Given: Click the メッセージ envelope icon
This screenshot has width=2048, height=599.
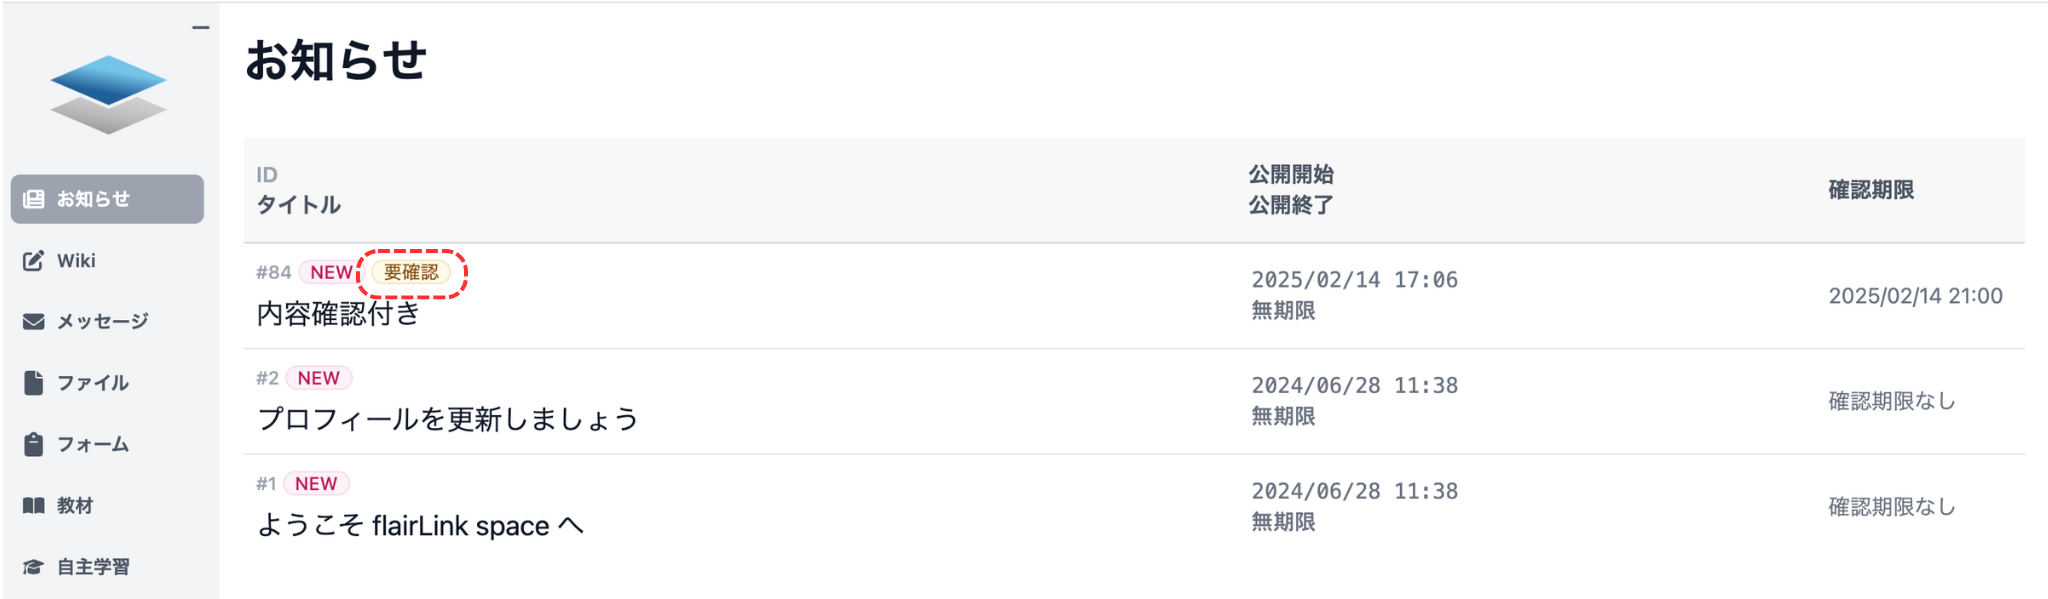Looking at the screenshot, I should click(x=34, y=322).
